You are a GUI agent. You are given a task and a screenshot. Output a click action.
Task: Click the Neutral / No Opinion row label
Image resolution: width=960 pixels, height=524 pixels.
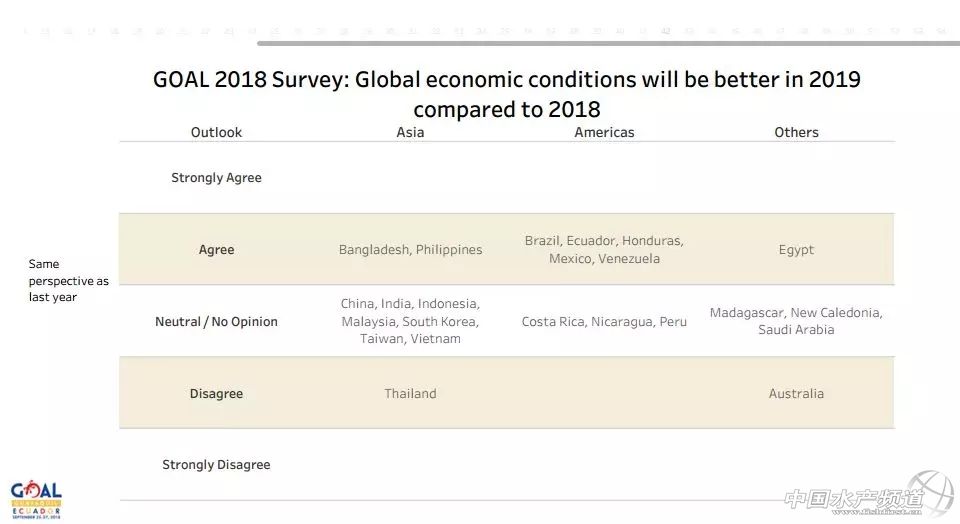pos(216,322)
